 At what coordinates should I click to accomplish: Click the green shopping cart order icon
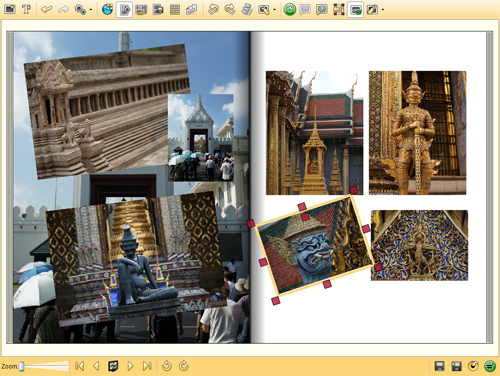pos(490,366)
